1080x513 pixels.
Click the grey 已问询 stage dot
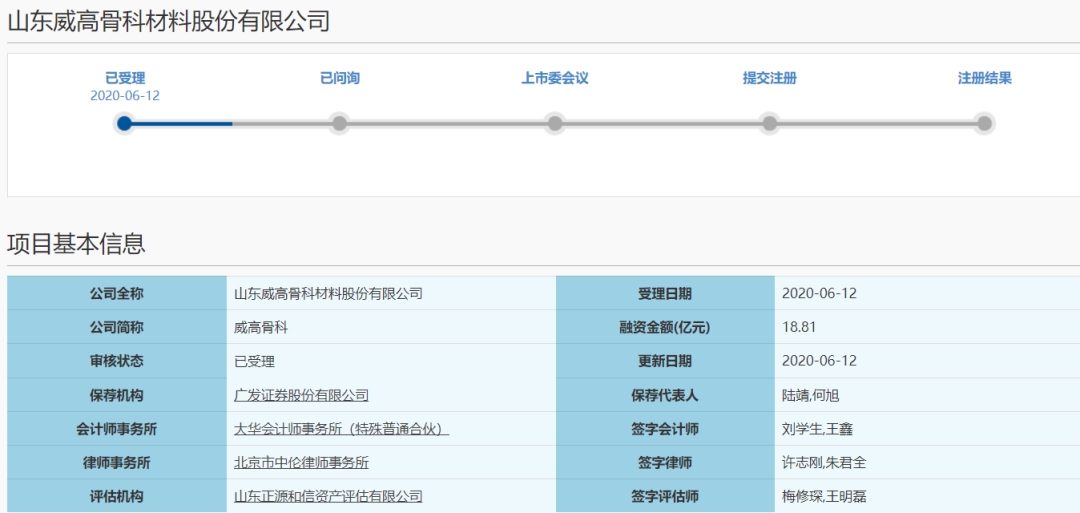[339, 124]
